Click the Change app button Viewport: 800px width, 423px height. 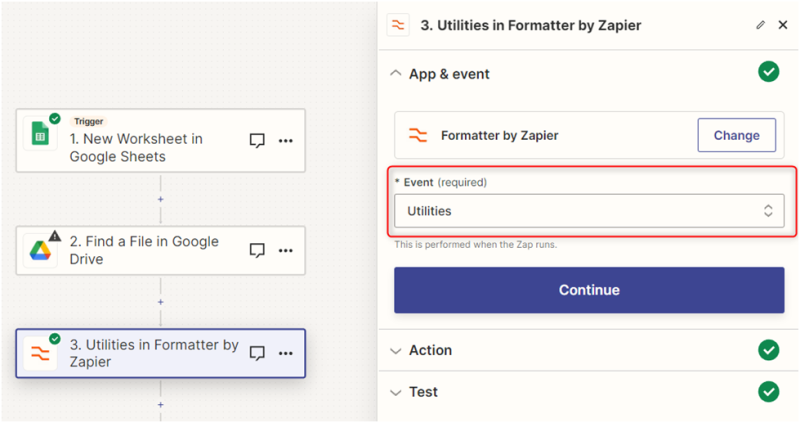[x=736, y=135]
